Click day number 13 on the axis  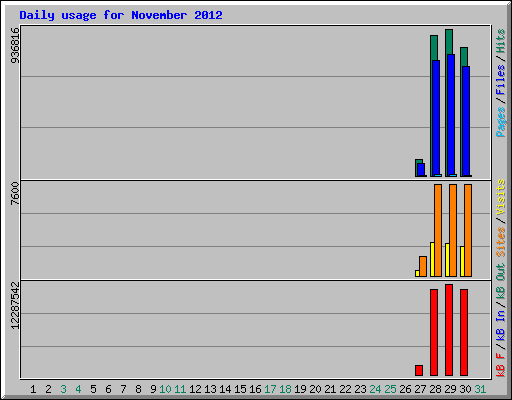click(210, 389)
